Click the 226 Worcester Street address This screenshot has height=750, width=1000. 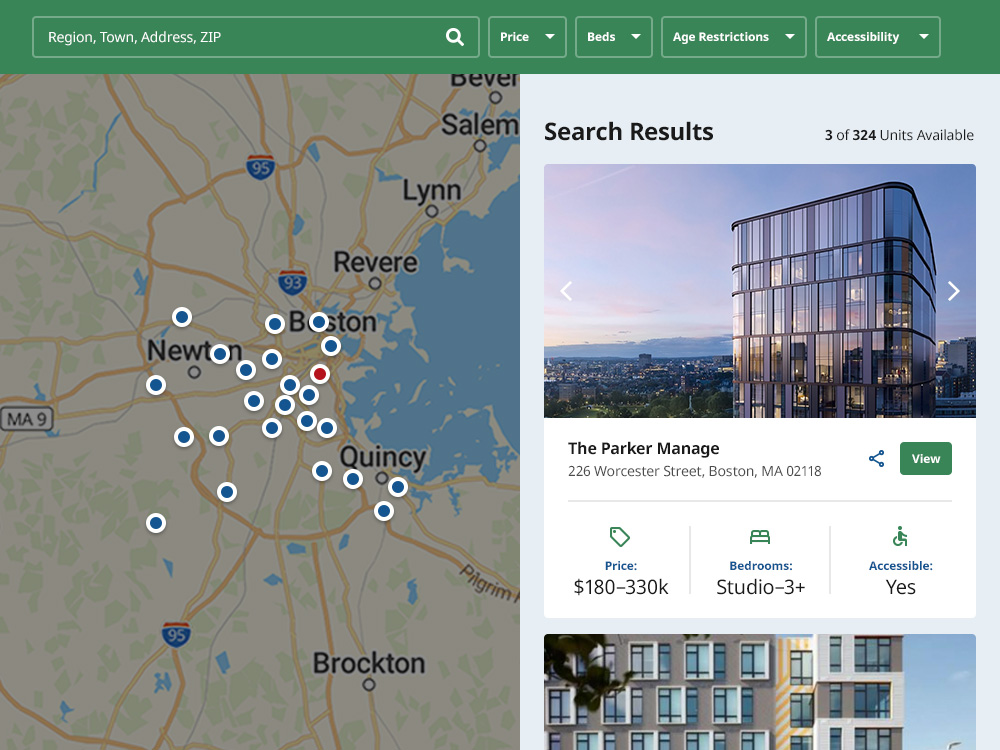(x=694, y=471)
